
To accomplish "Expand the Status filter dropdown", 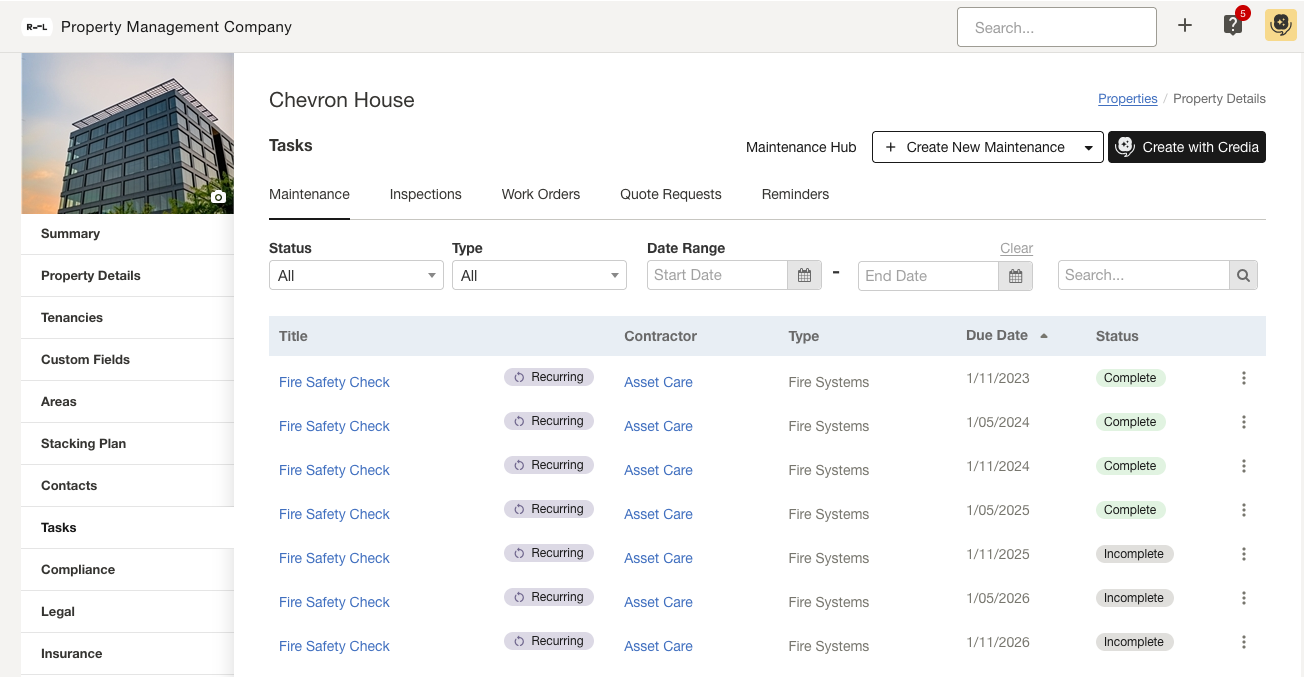I will click(356, 275).
